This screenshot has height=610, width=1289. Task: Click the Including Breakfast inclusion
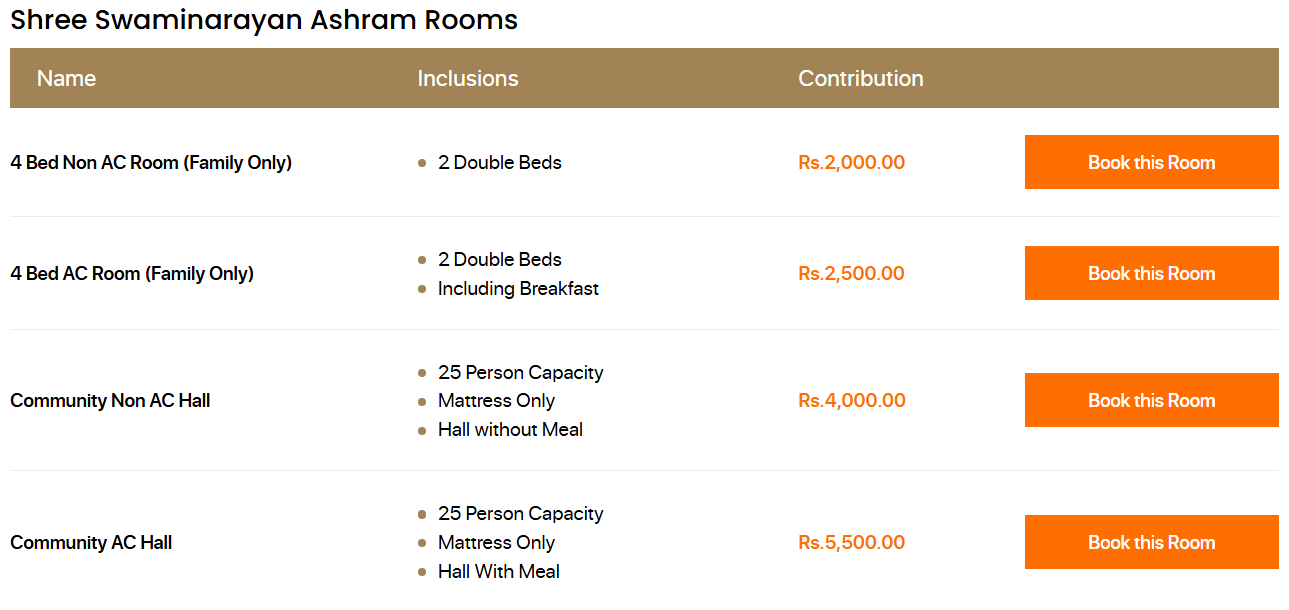click(x=518, y=288)
